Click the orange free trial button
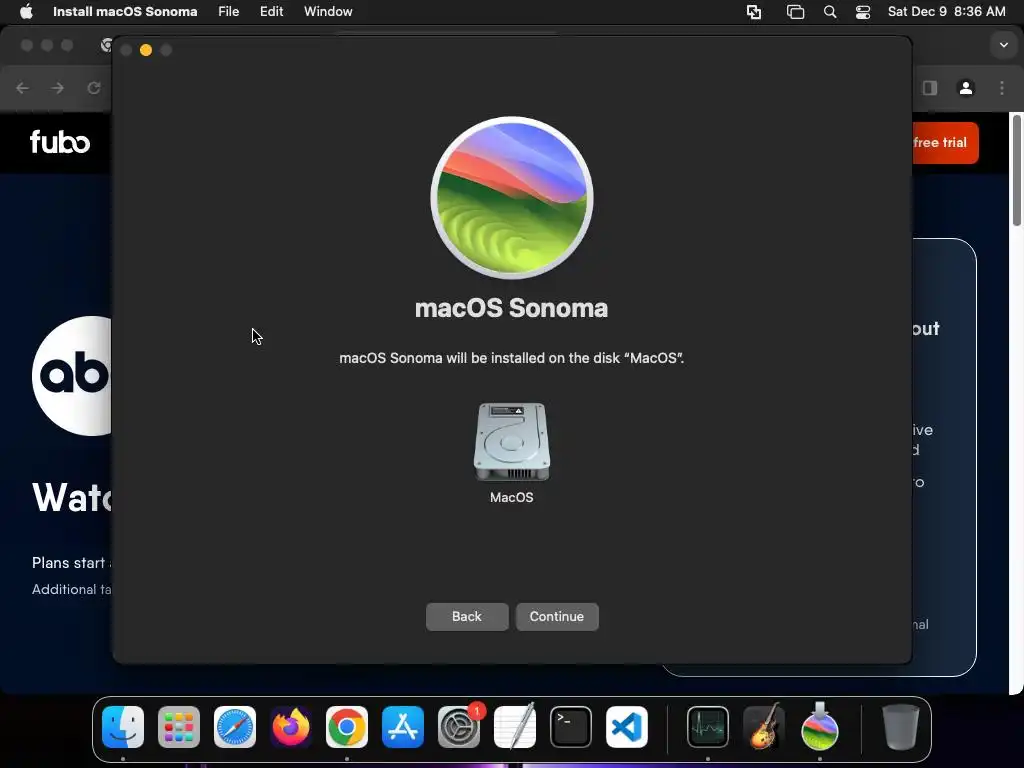 click(945, 142)
